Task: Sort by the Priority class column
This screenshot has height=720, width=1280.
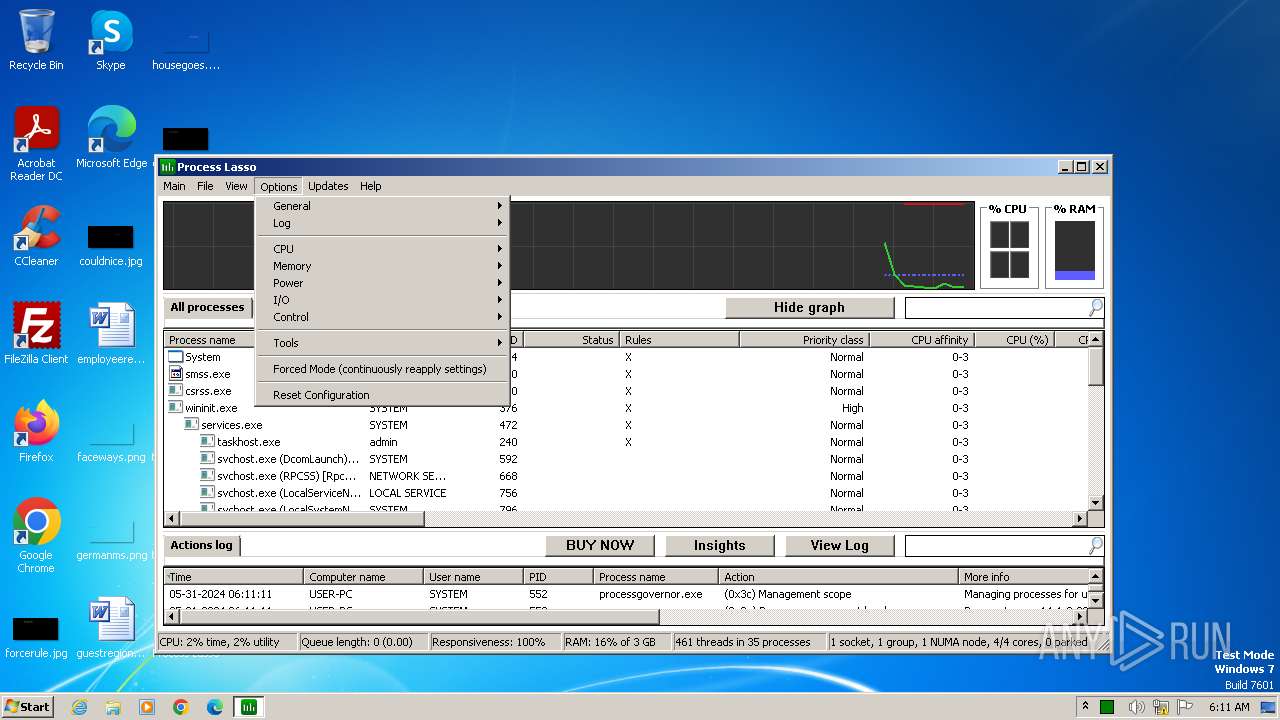Action: point(804,340)
